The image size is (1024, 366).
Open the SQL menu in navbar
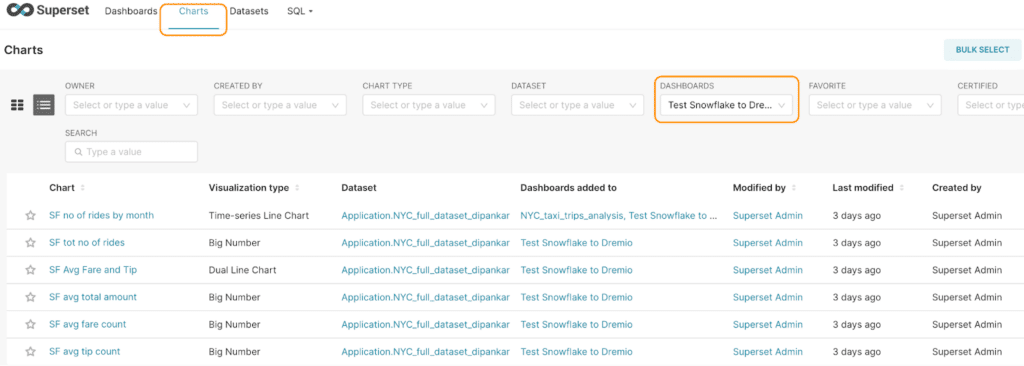(x=300, y=12)
